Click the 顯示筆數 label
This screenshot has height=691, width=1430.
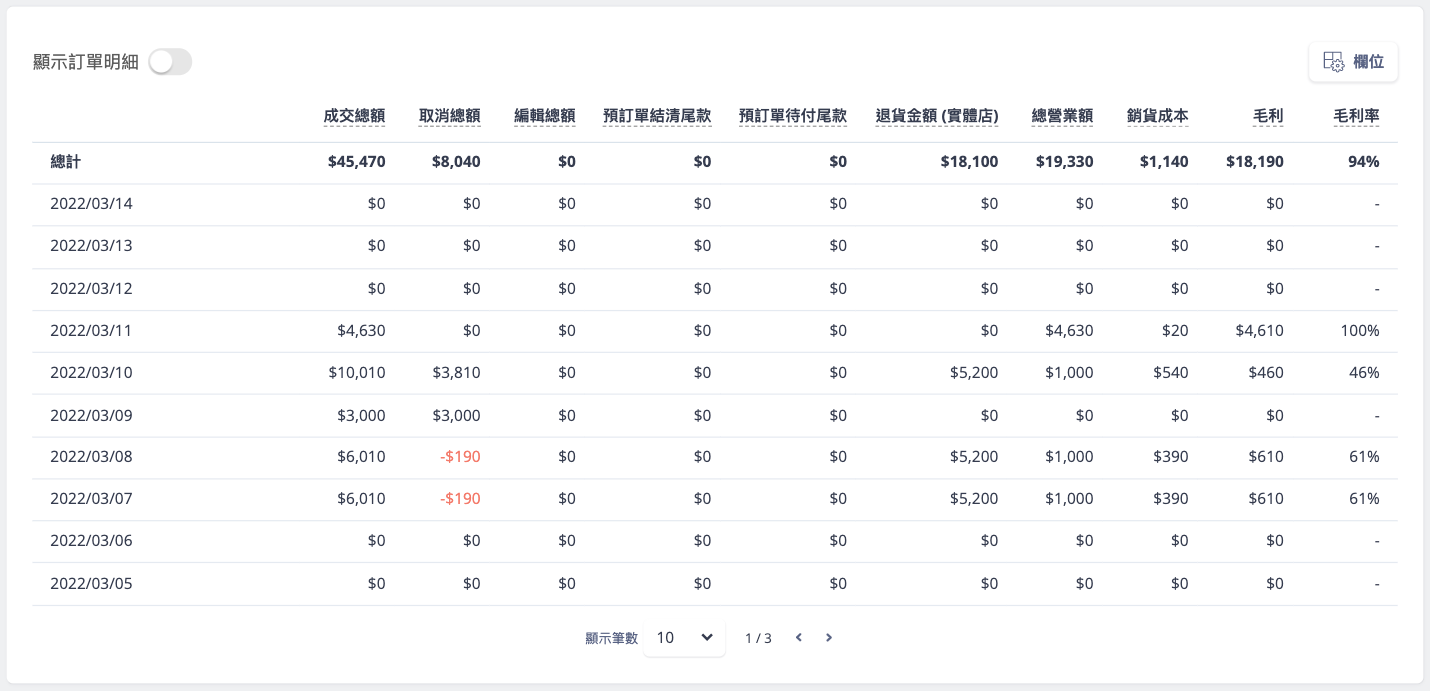pyautogui.click(x=611, y=638)
